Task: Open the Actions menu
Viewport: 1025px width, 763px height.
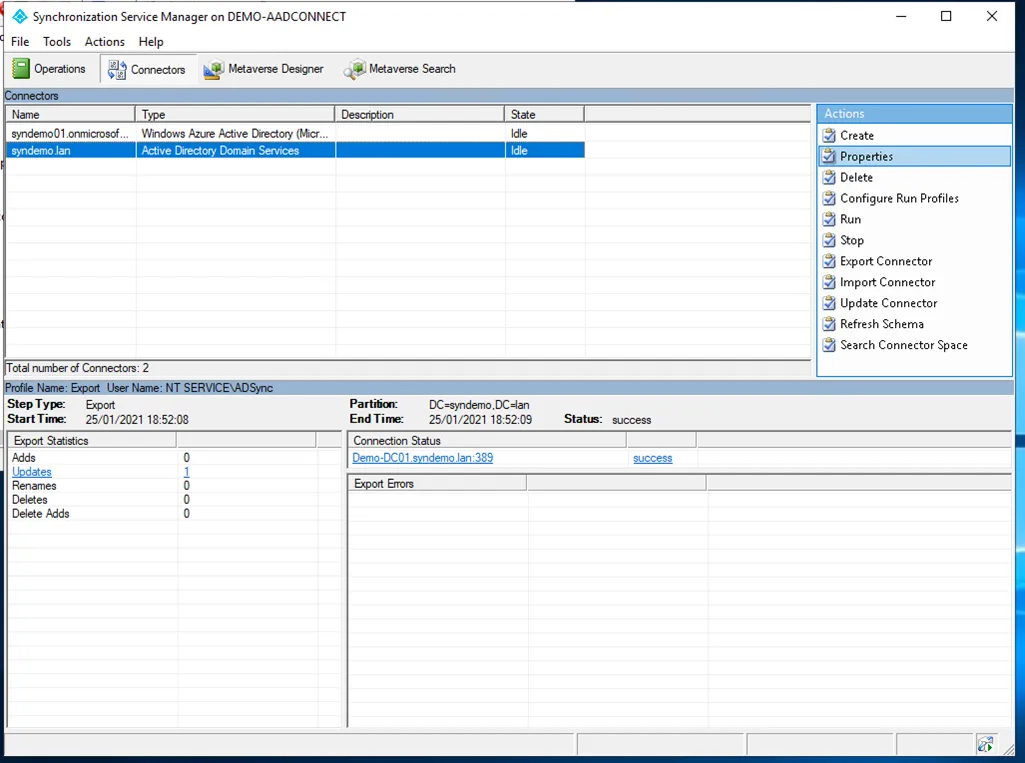Action: 105,42
